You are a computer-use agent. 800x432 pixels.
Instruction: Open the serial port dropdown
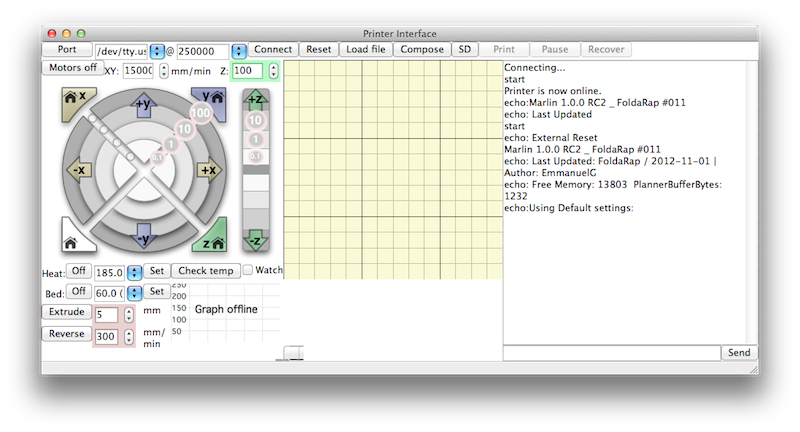[157, 50]
